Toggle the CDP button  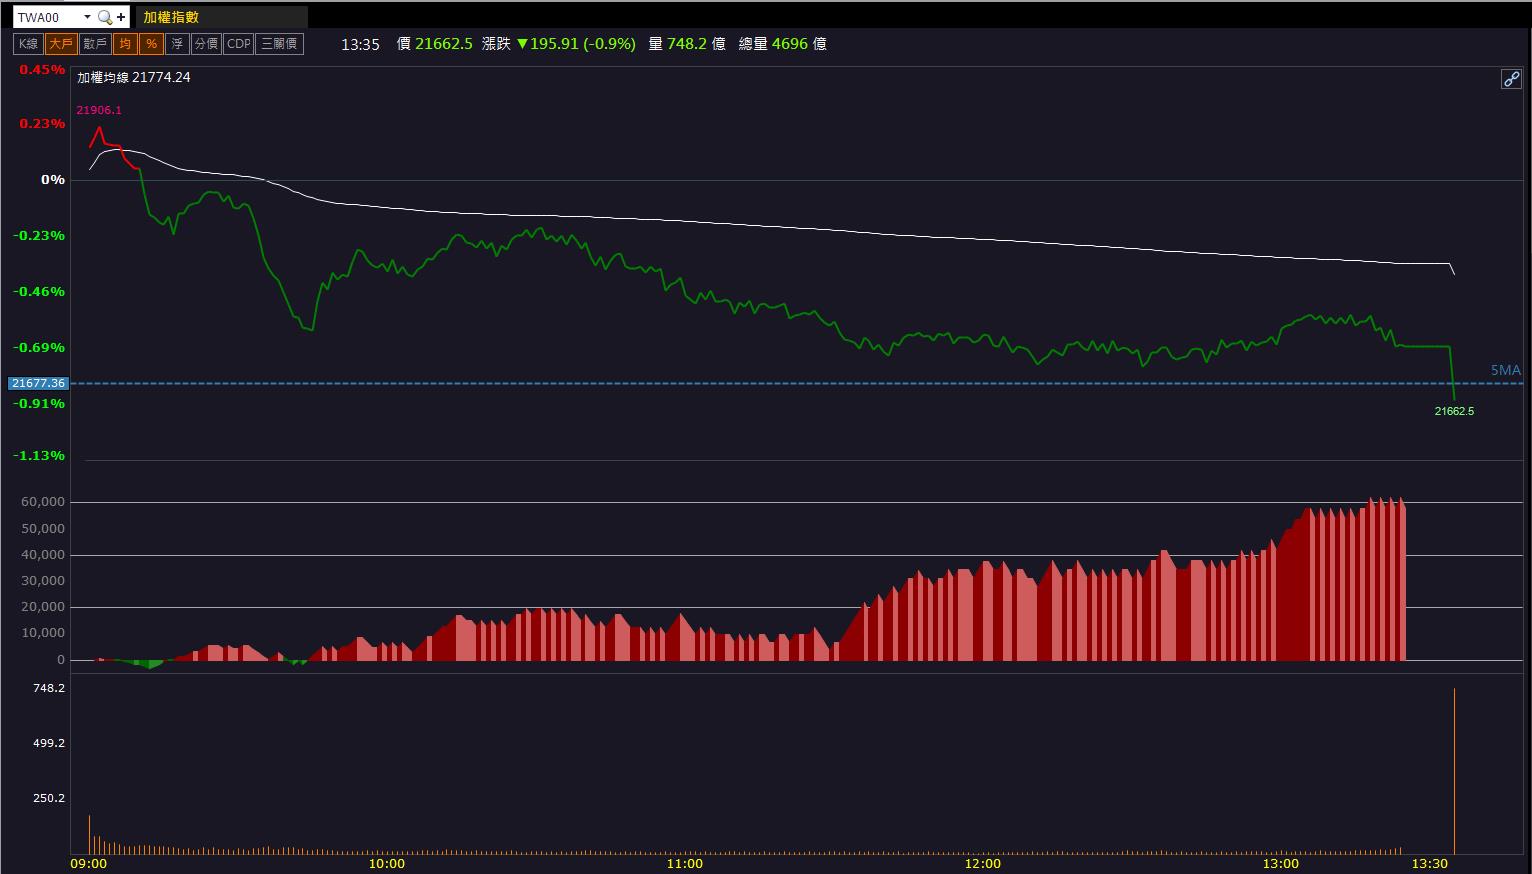coord(238,44)
